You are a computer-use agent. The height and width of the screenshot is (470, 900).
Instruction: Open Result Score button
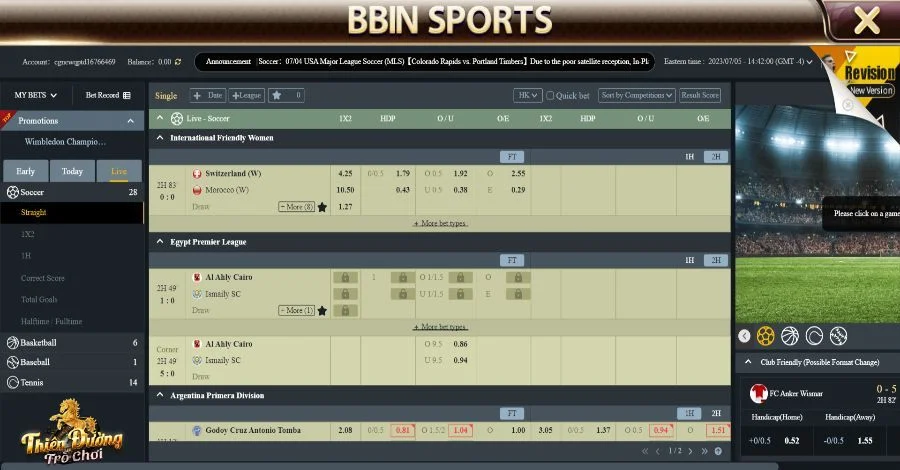coord(700,95)
